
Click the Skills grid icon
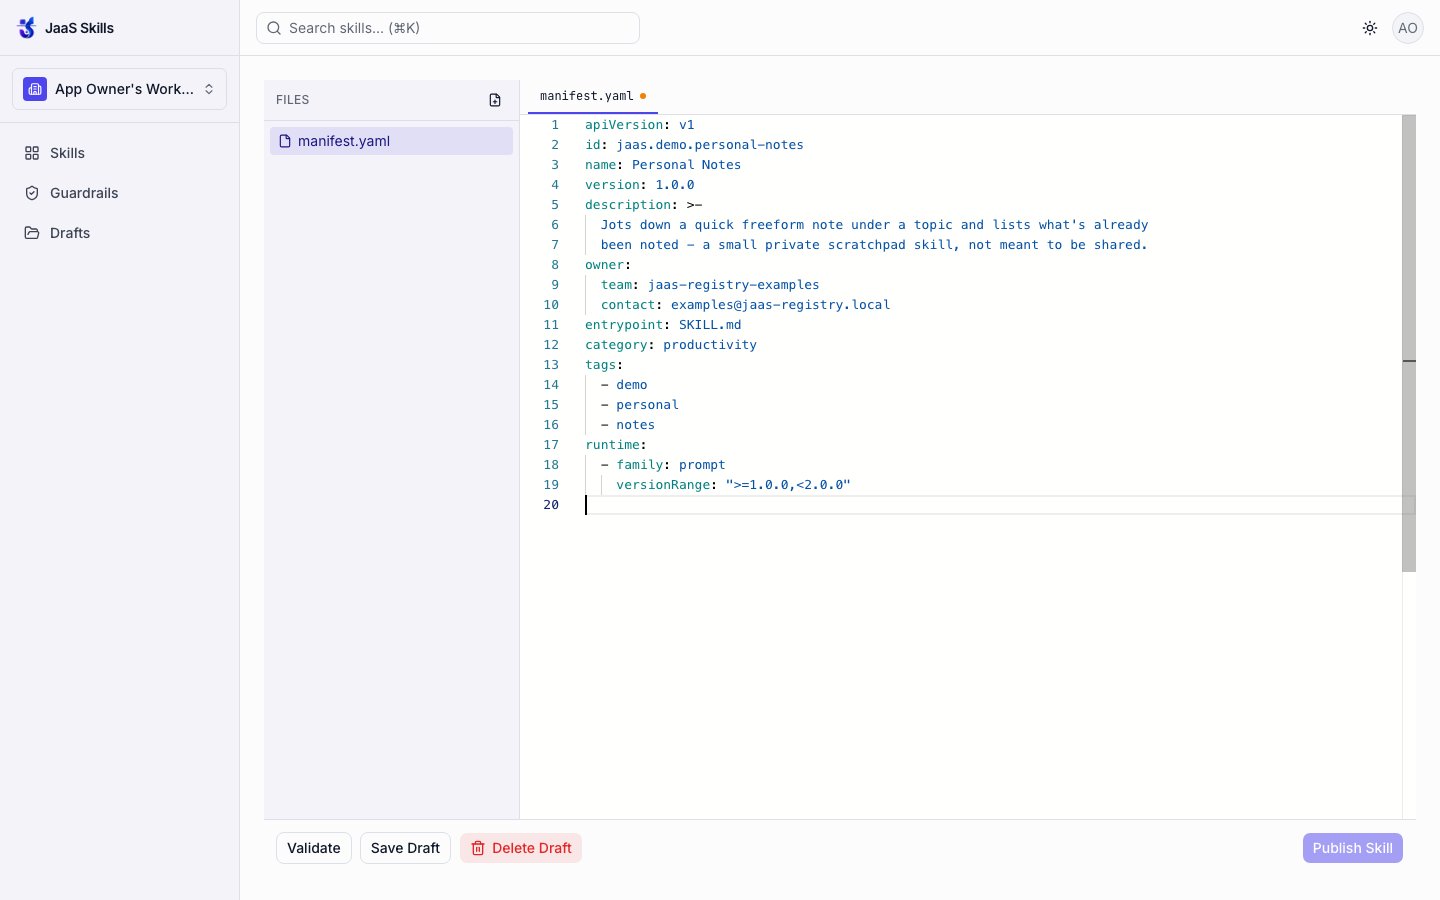coord(32,153)
